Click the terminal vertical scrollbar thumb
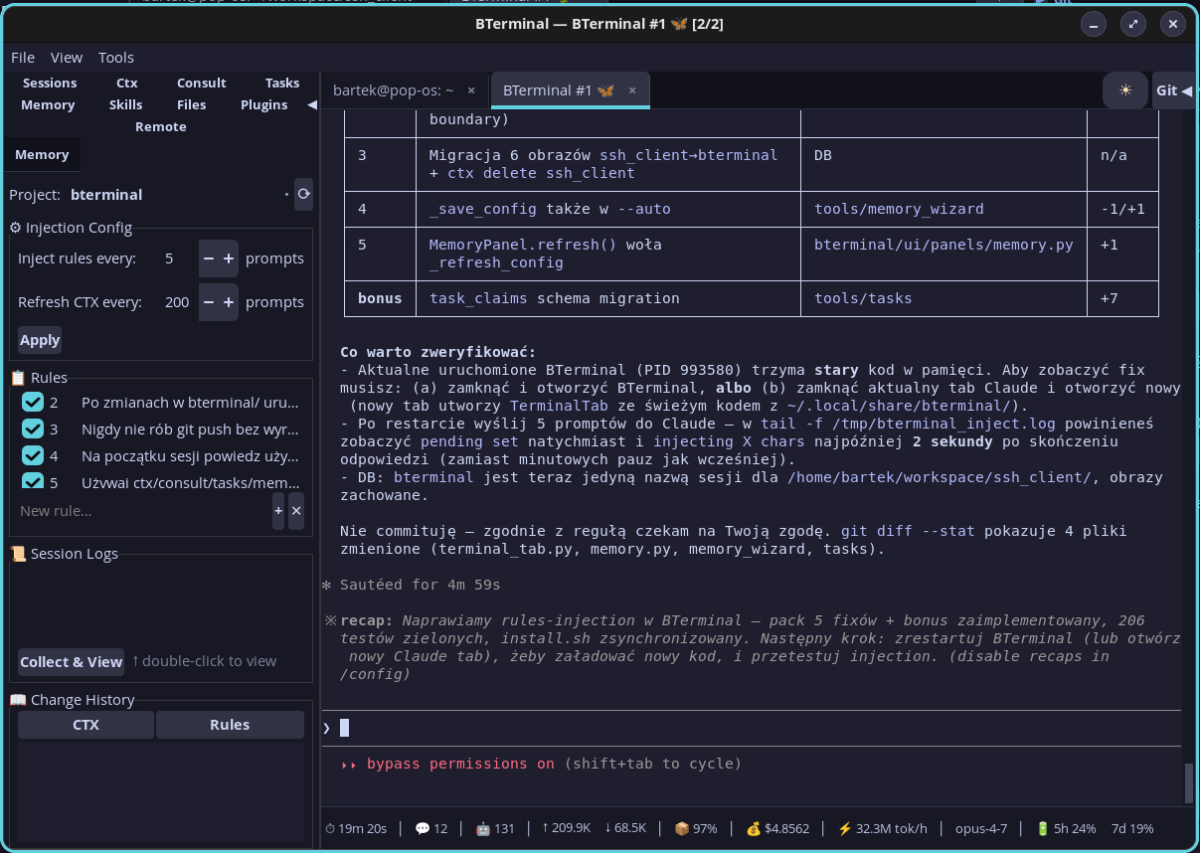The width and height of the screenshot is (1200, 853). tap(1189, 784)
